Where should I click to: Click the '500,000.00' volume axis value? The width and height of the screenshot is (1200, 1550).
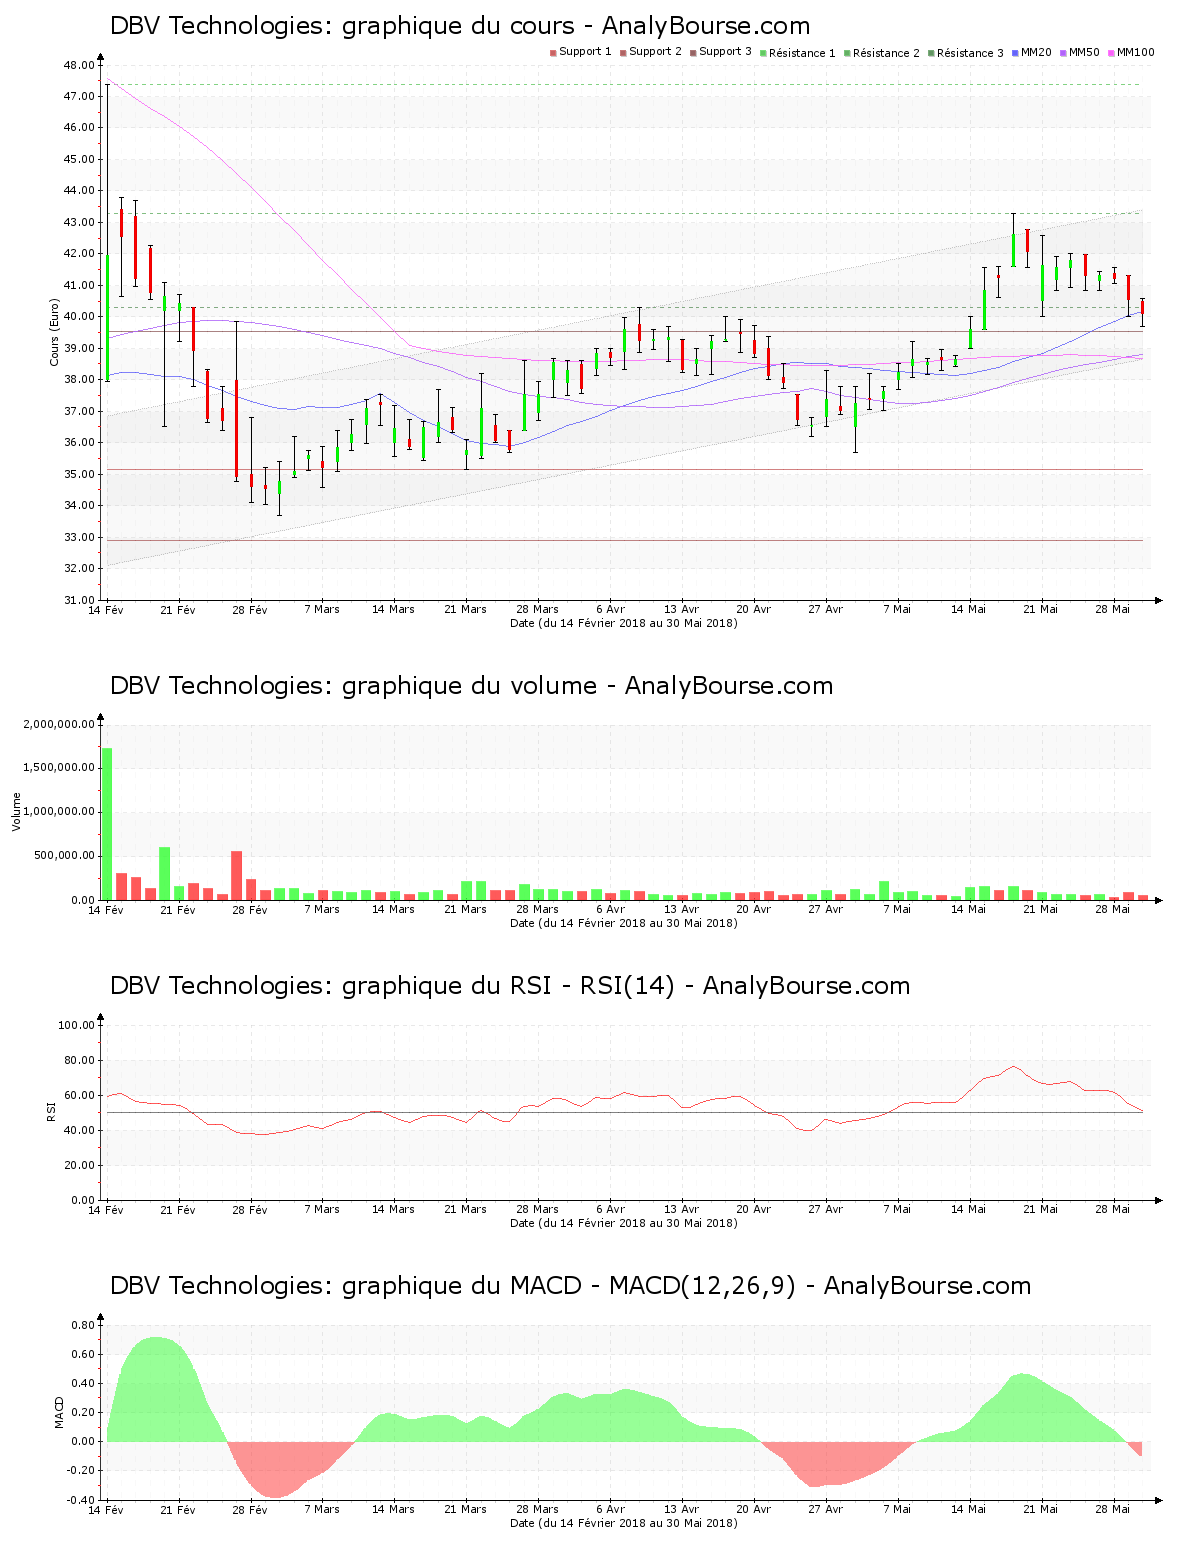coord(65,856)
